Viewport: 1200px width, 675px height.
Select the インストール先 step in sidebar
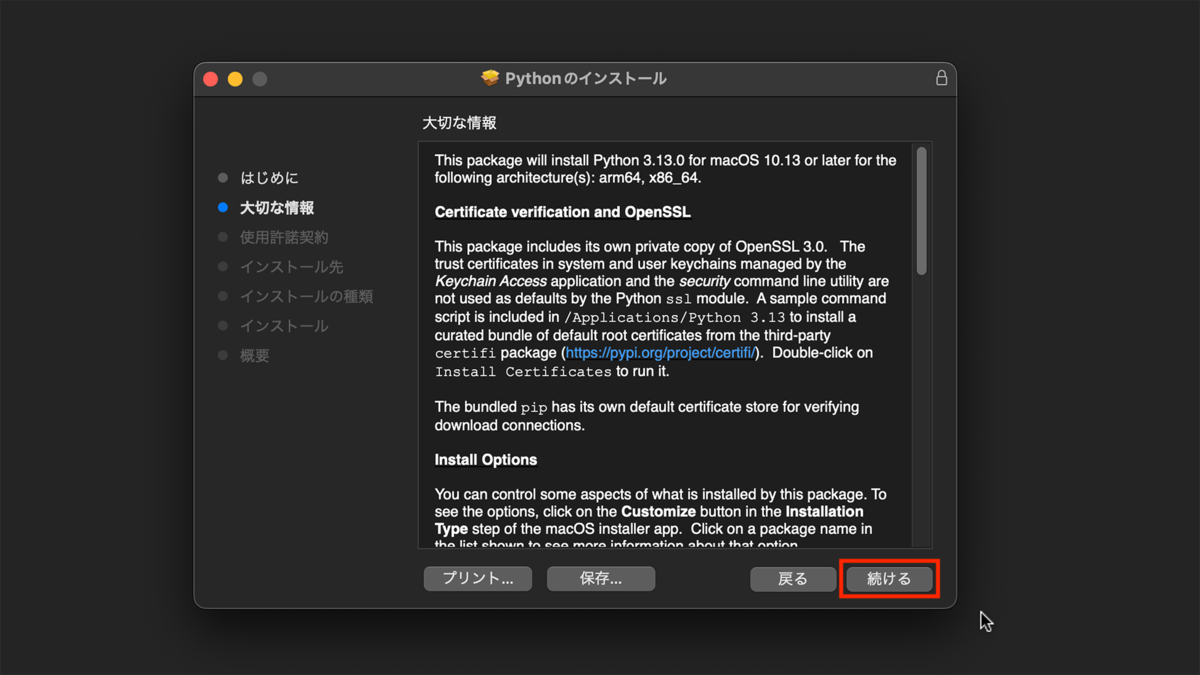coord(291,267)
